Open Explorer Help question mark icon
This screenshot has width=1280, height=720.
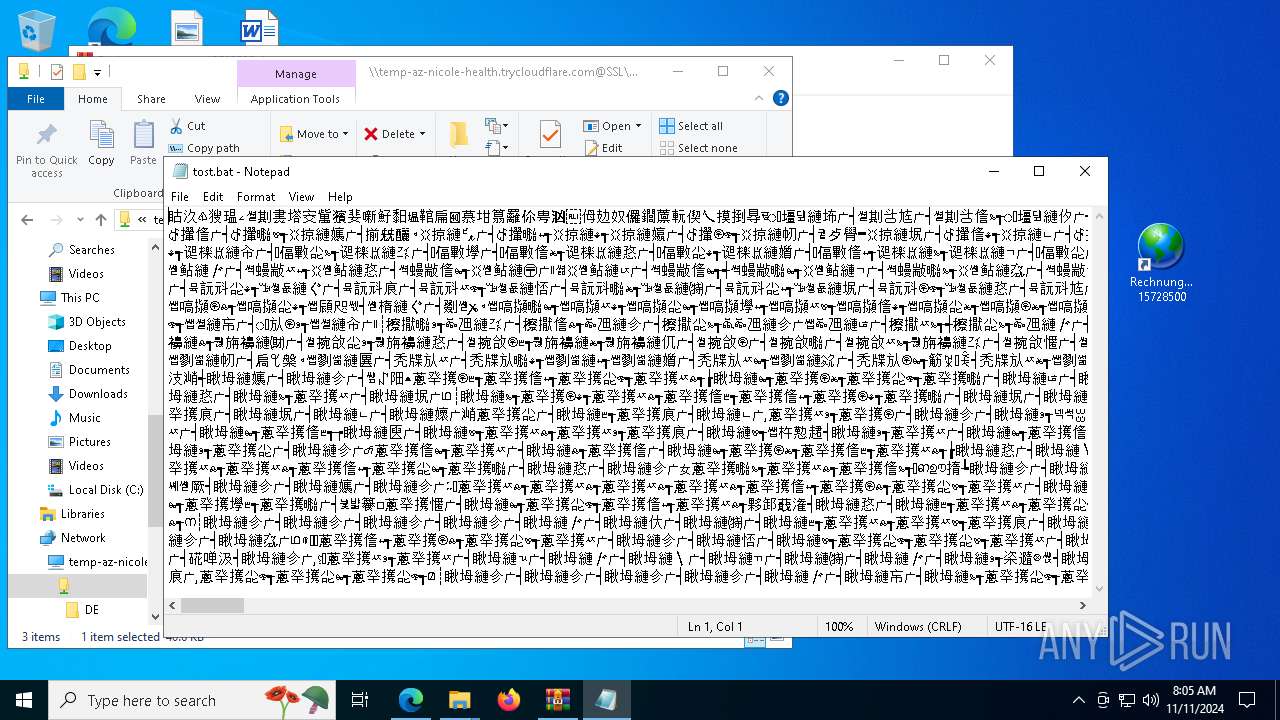pos(781,98)
